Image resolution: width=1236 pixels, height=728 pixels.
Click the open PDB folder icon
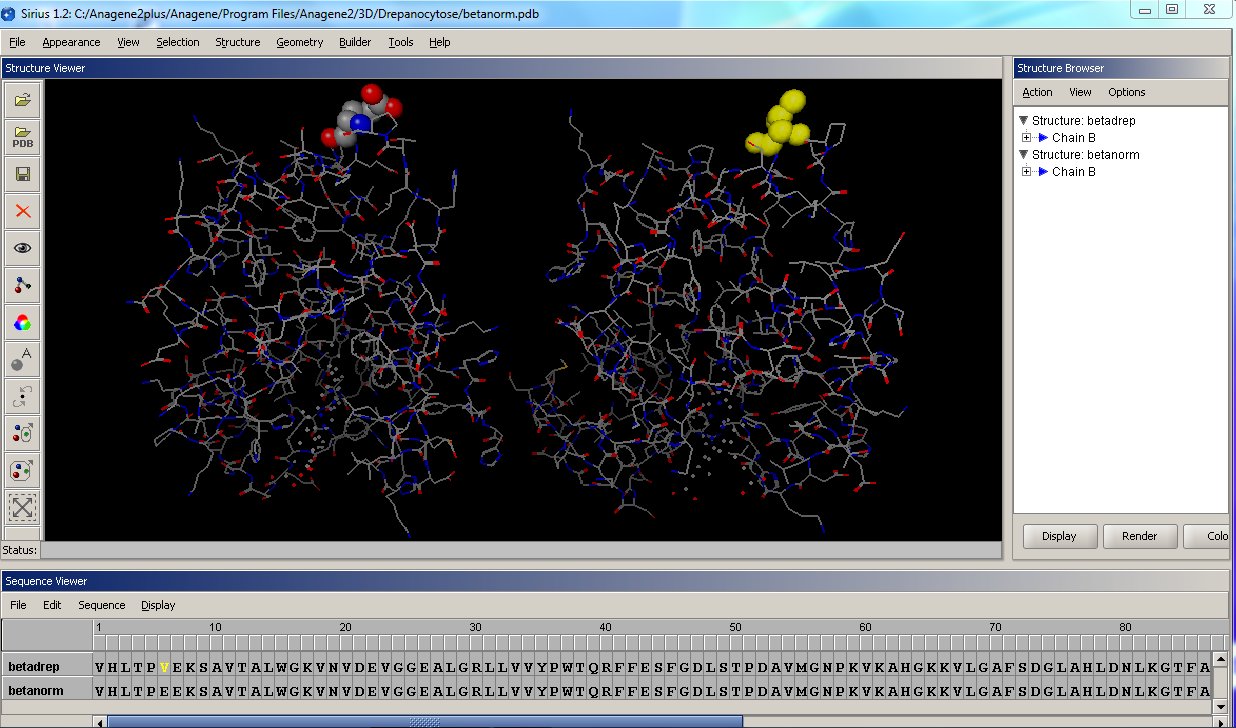point(22,137)
